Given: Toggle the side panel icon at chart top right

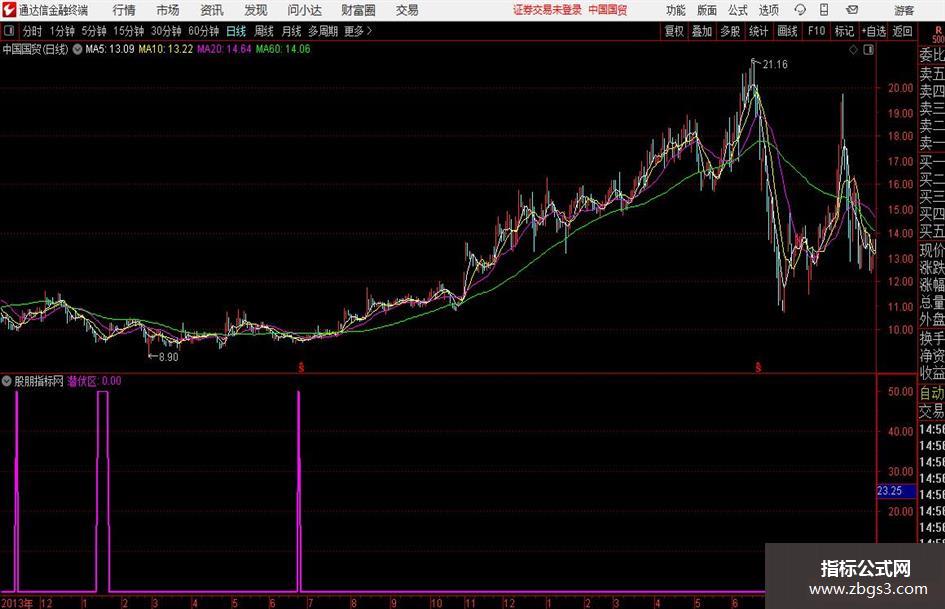Looking at the screenshot, I should tap(868, 50).
